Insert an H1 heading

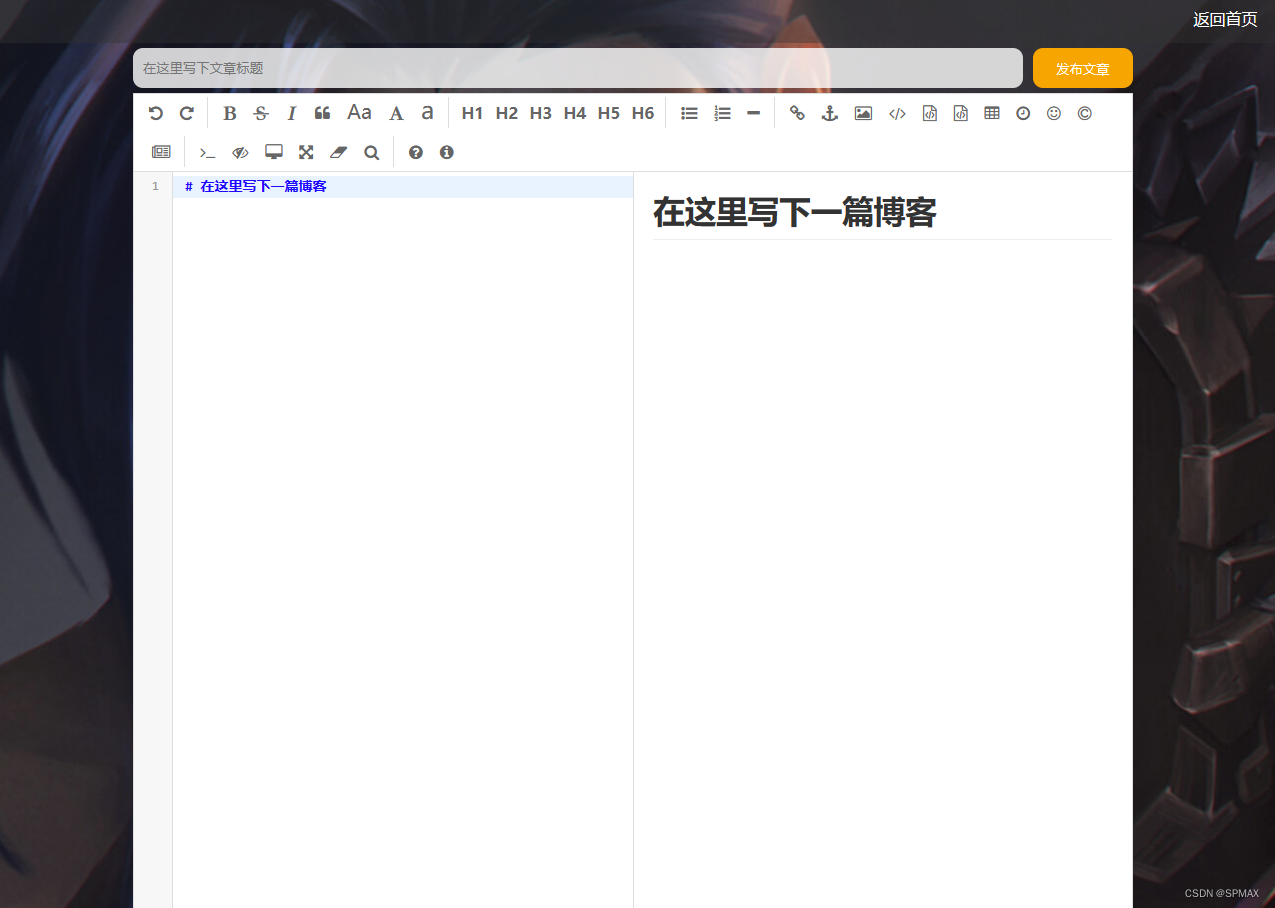coord(472,113)
